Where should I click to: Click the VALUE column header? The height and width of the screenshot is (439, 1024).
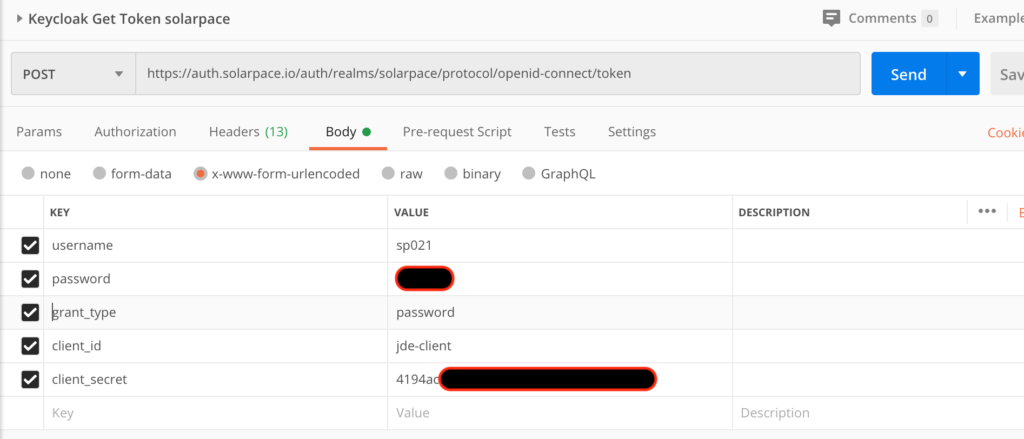[x=411, y=212]
